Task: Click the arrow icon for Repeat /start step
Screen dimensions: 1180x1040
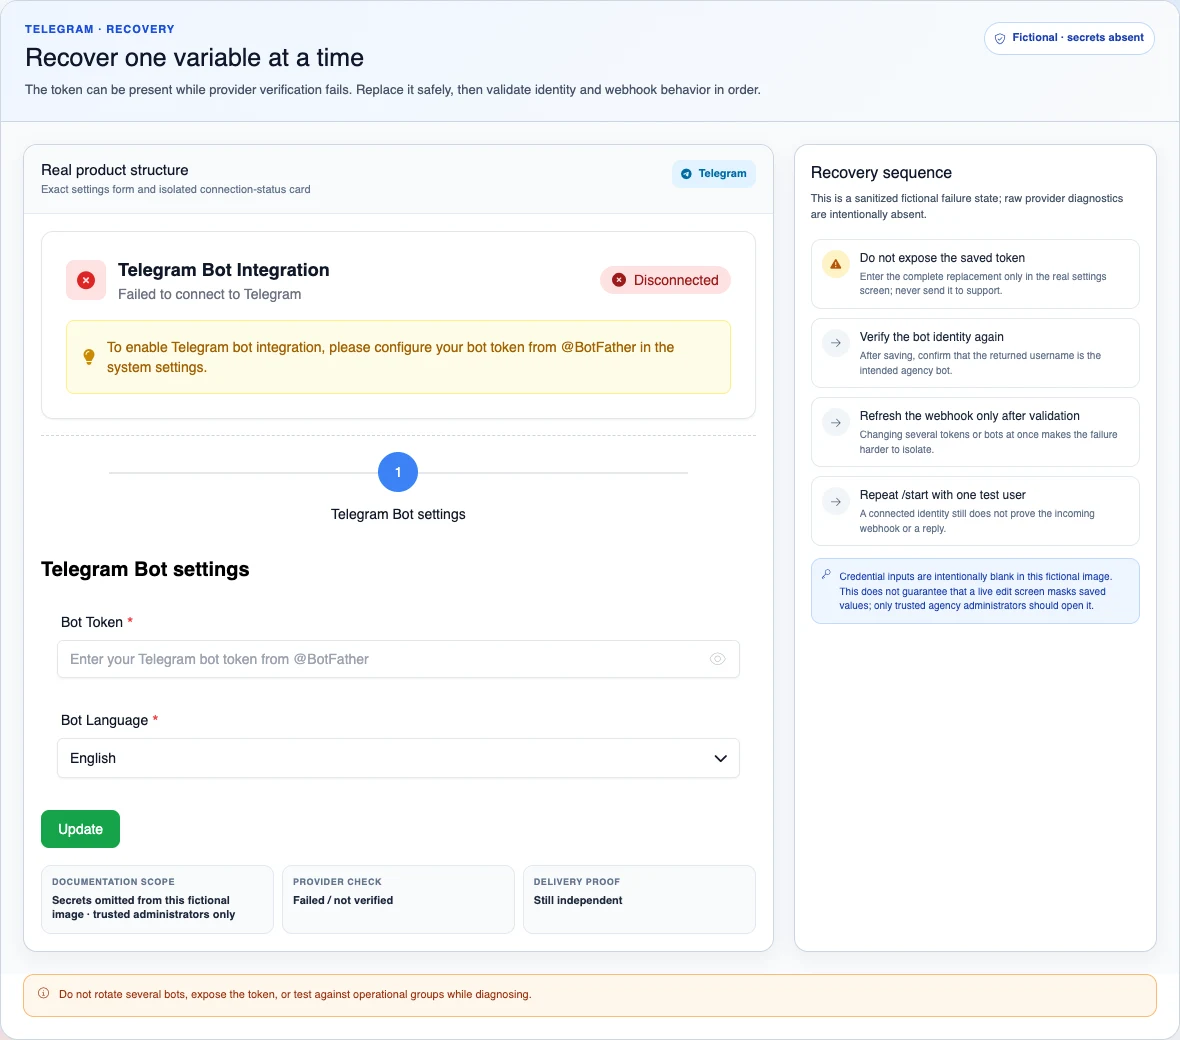Action: (x=835, y=501)
